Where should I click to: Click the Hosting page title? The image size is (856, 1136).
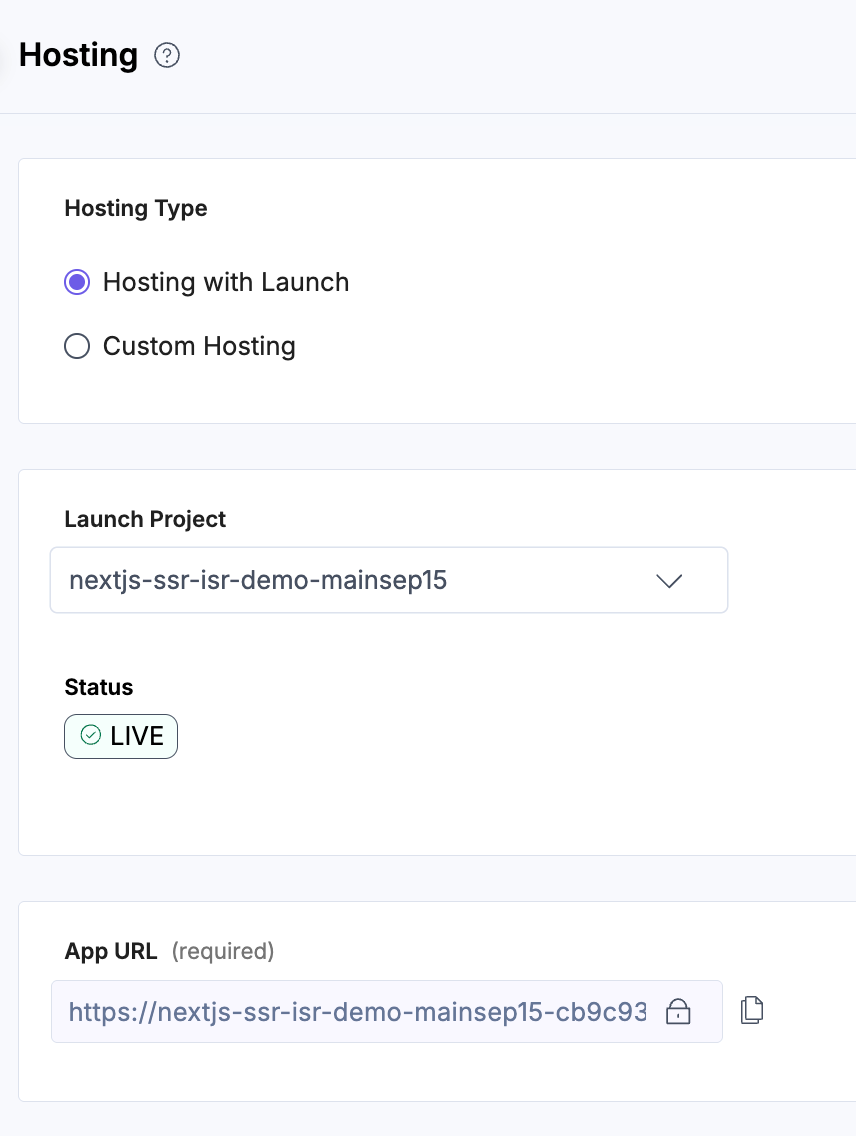click(x=78, y=55)
